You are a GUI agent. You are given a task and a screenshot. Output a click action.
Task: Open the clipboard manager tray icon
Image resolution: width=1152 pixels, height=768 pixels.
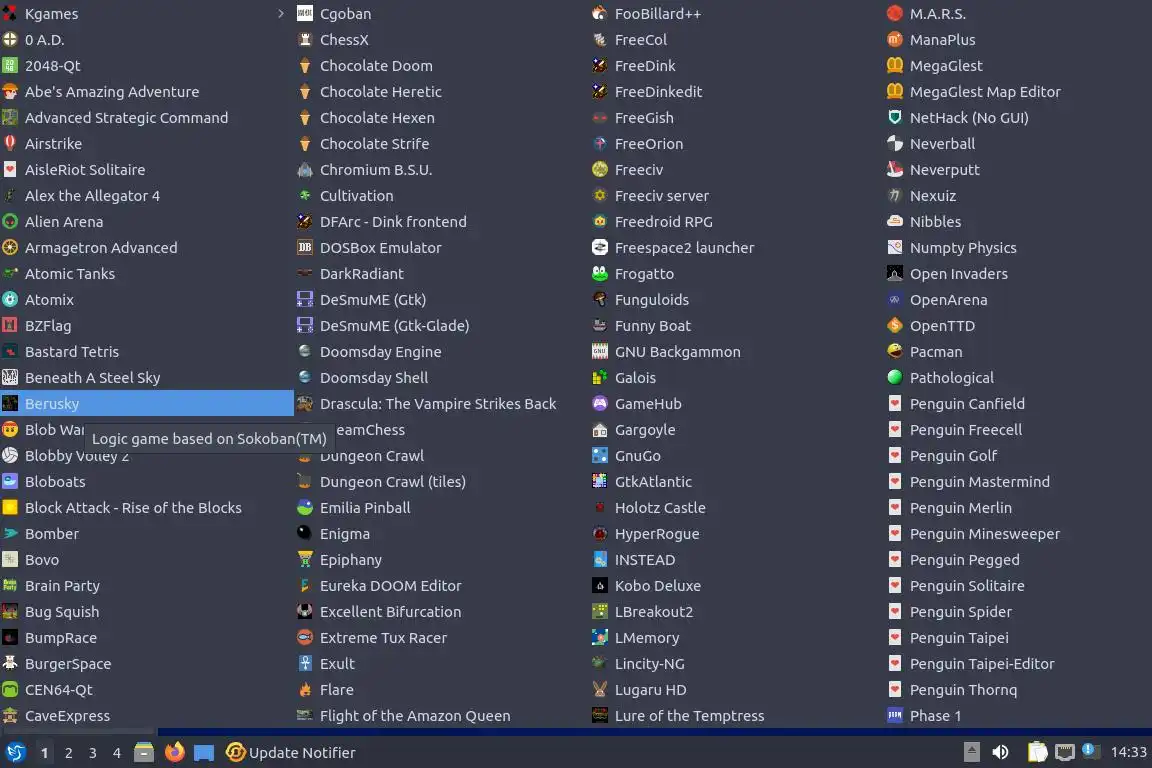coord(1037,752)
